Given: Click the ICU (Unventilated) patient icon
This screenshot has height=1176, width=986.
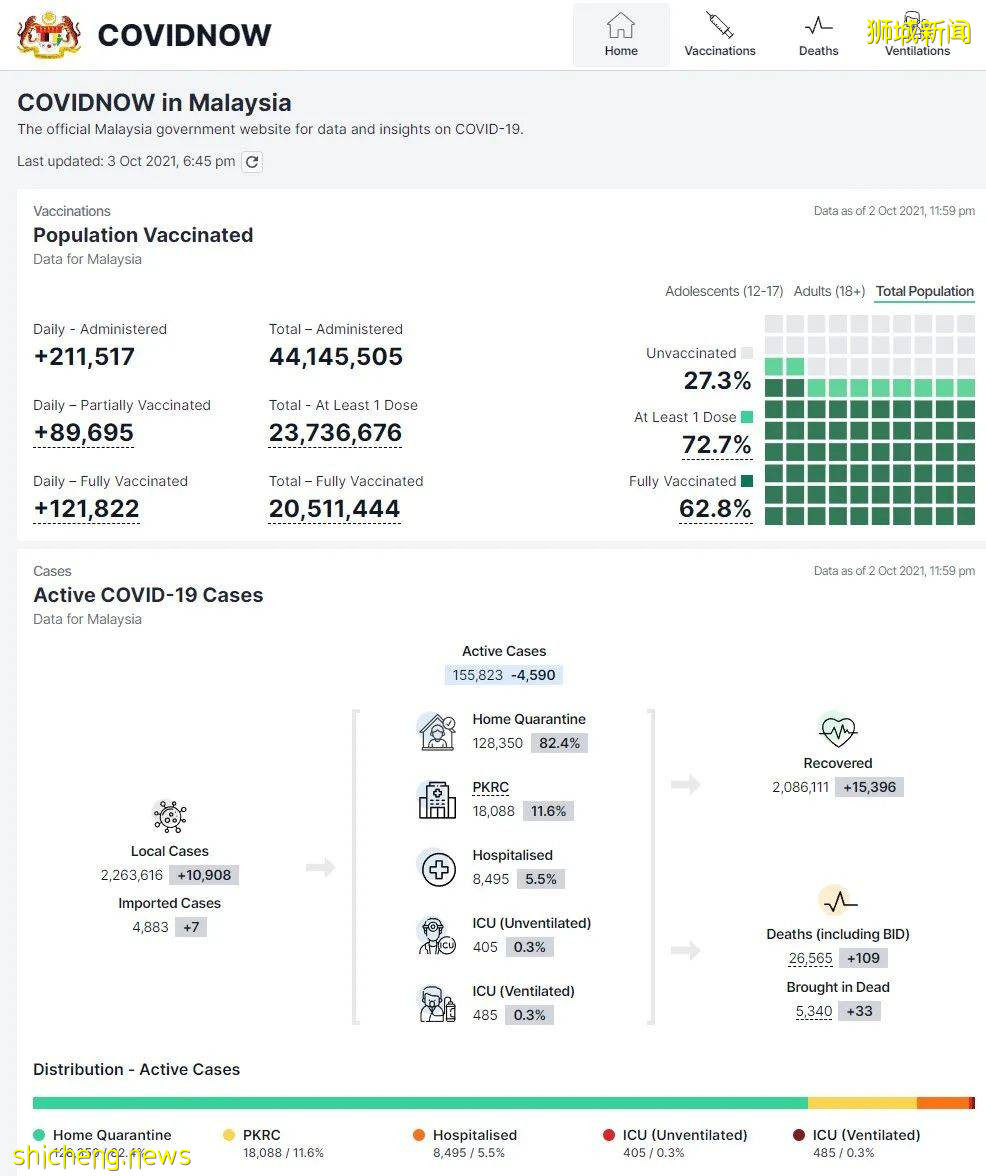Looking at the screenshot, I should tap(437, 936).
